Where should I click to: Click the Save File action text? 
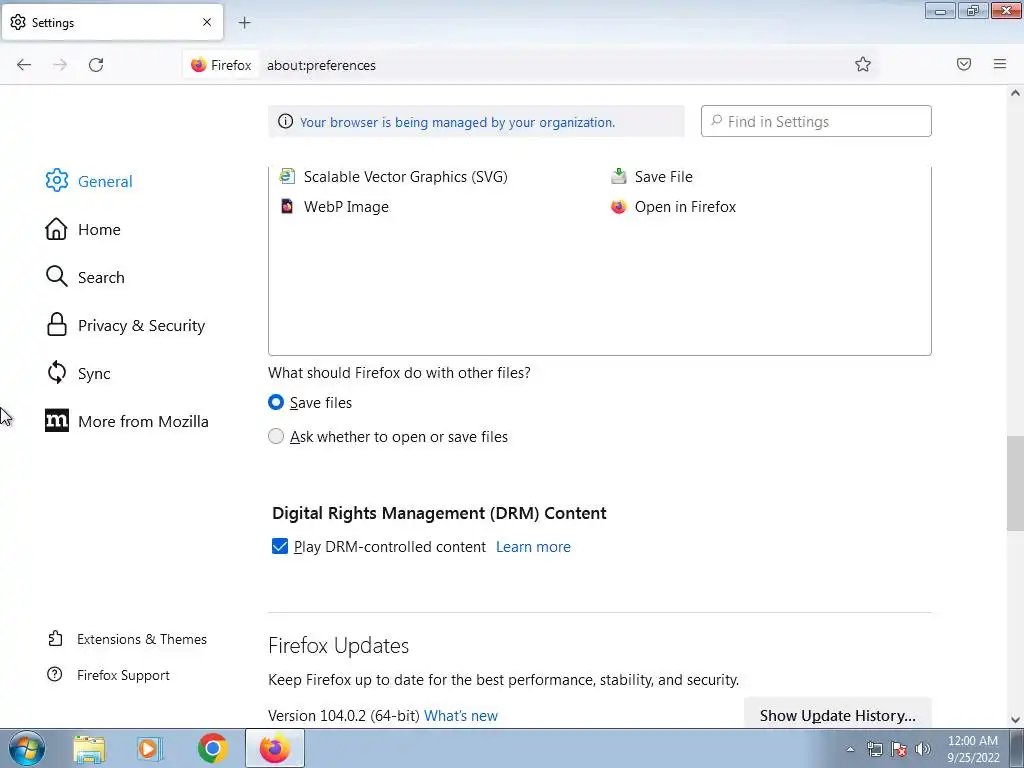point(664,176)
